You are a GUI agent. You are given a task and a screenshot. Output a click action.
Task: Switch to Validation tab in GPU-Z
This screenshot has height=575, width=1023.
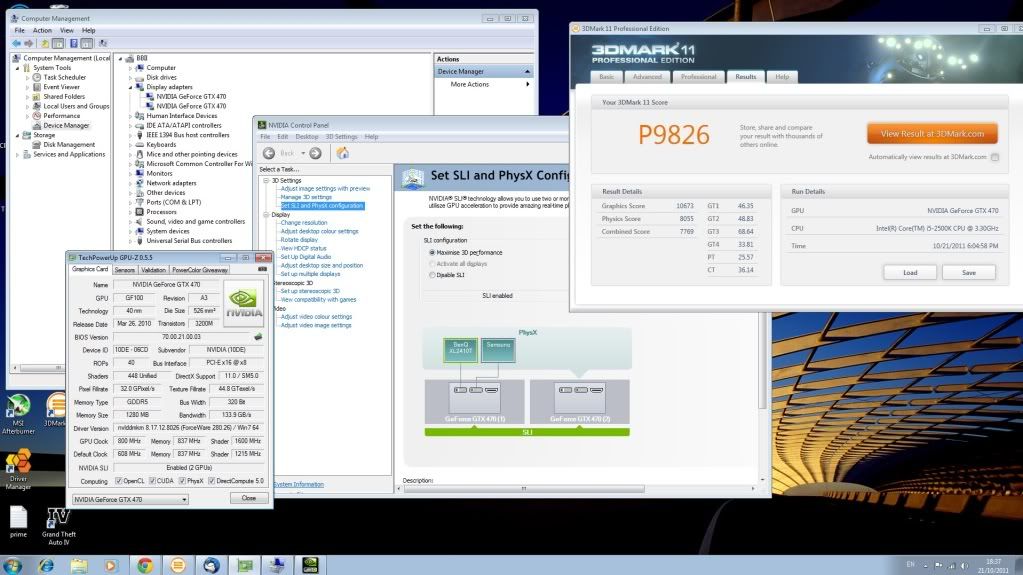coord(153,270)
